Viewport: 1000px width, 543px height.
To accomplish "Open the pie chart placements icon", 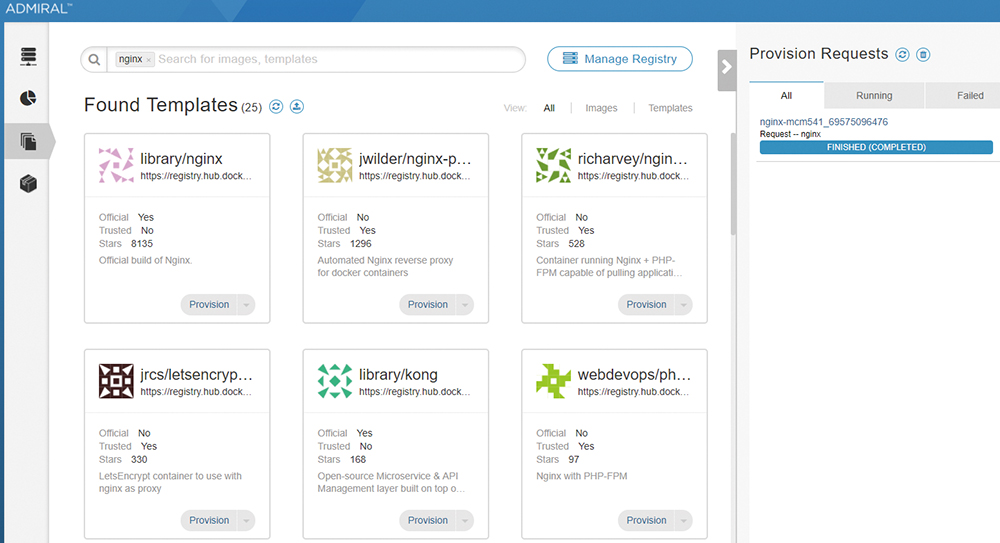I will pyautogui.click(x=28, y=98).
